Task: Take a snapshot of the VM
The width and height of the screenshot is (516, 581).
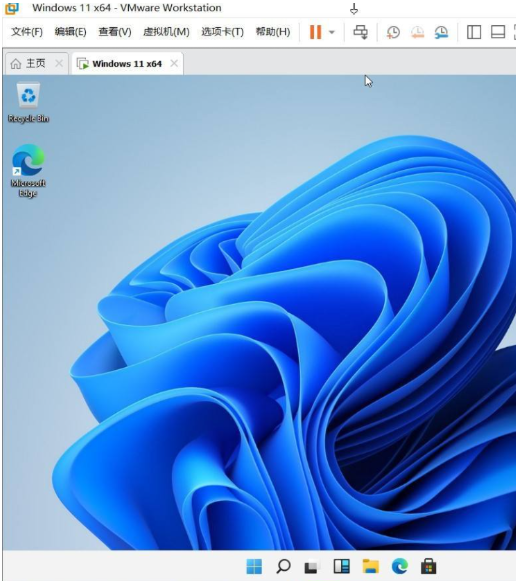Action: point(393,32)
